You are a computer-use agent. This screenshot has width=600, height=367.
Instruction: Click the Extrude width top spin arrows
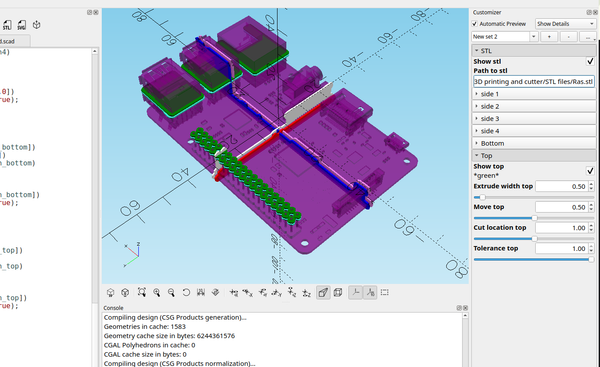coord(592,186)
